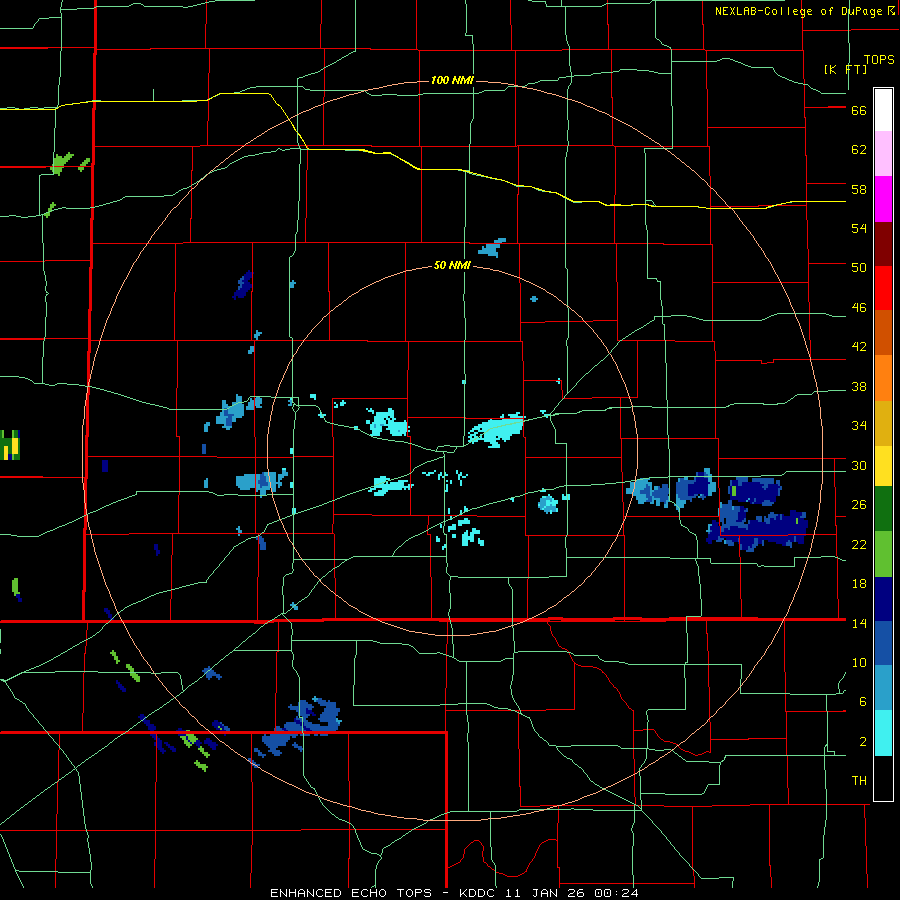Select the burnt orange legend swatch
This screenshot has width=900, height=900.
point(883,332)
